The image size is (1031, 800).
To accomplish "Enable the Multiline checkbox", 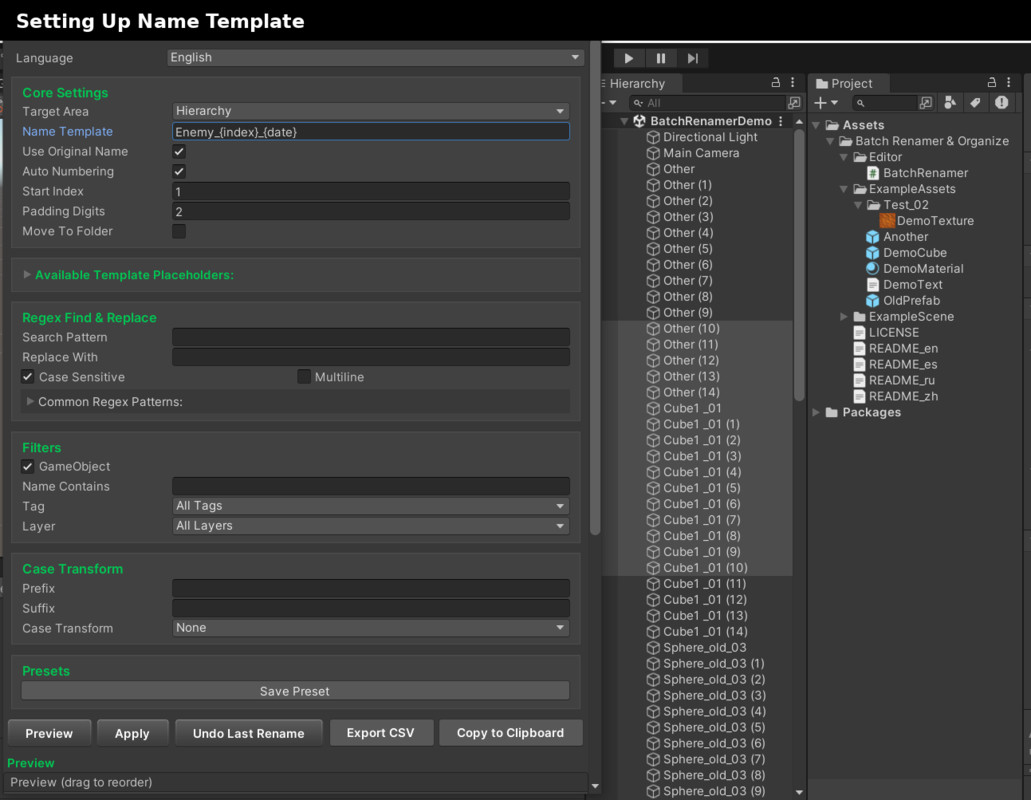I will 304,377.
